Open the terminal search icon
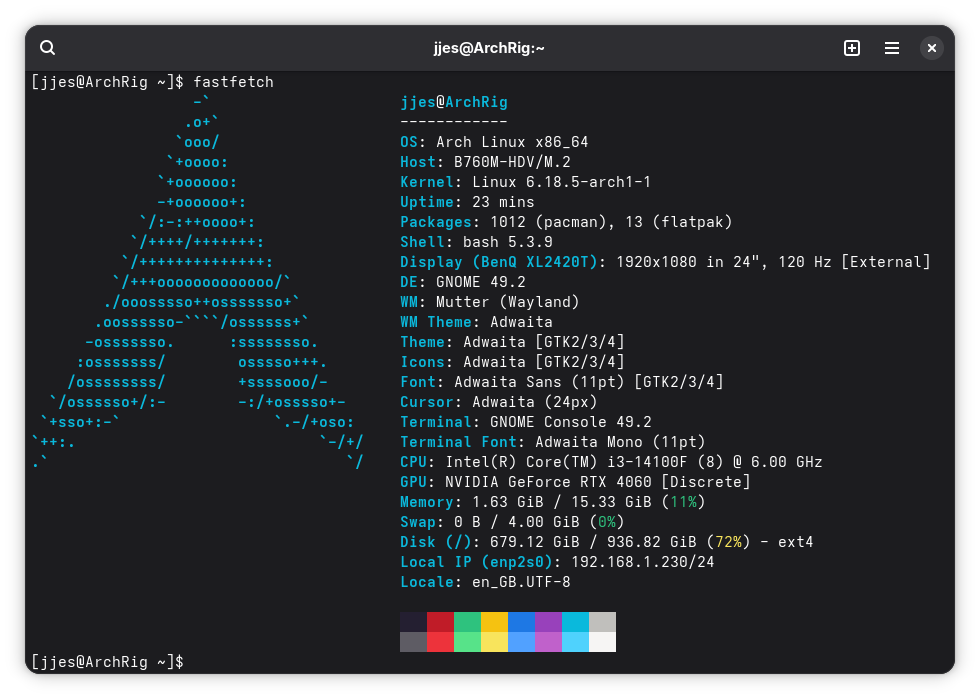 48,48
